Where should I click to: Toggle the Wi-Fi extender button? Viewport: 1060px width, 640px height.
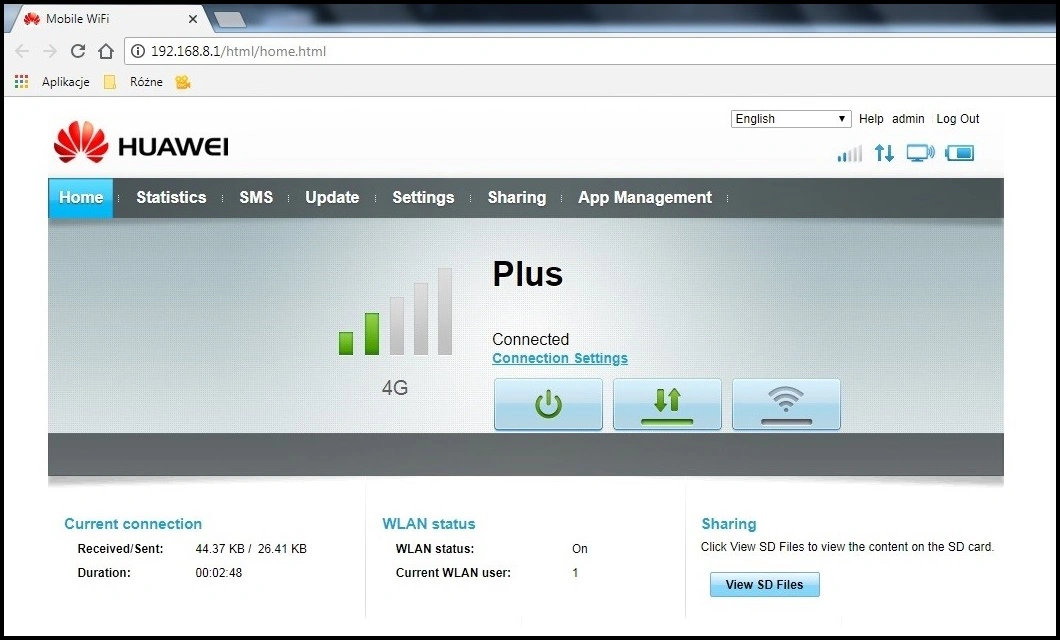tap(786, 404)
